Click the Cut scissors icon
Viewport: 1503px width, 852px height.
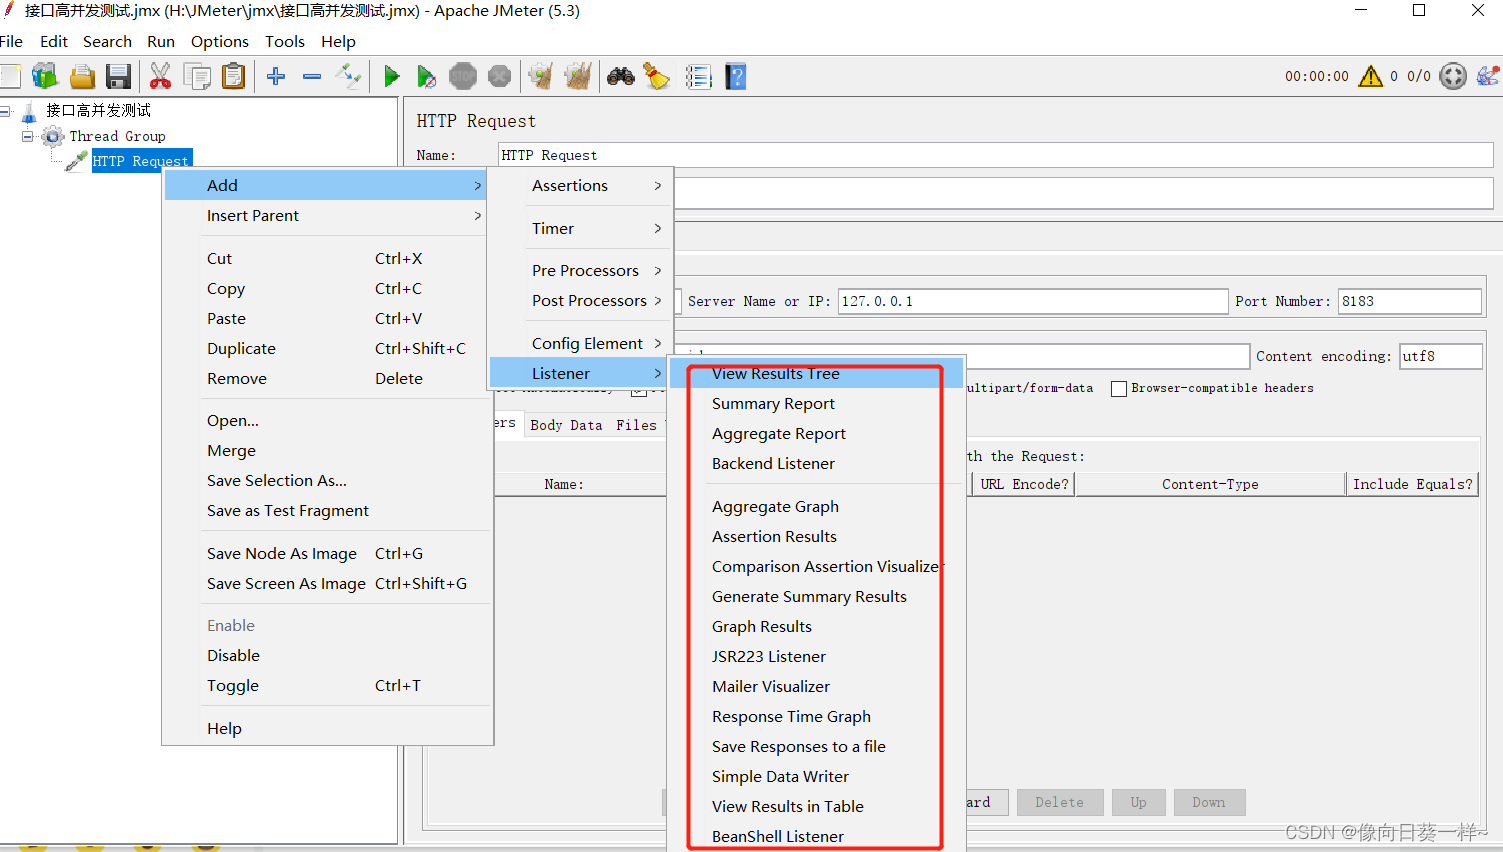pos(160,76)
